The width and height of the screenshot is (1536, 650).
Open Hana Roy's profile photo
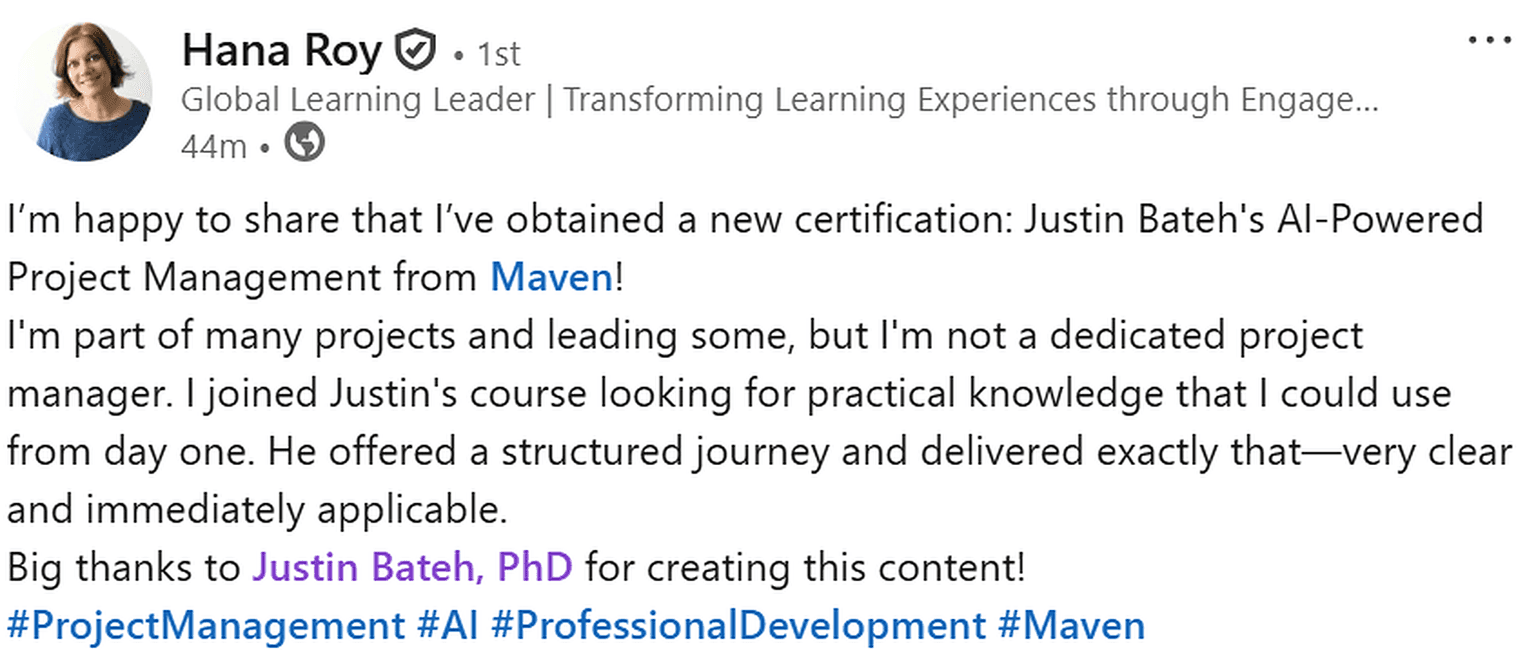(84, 91)
